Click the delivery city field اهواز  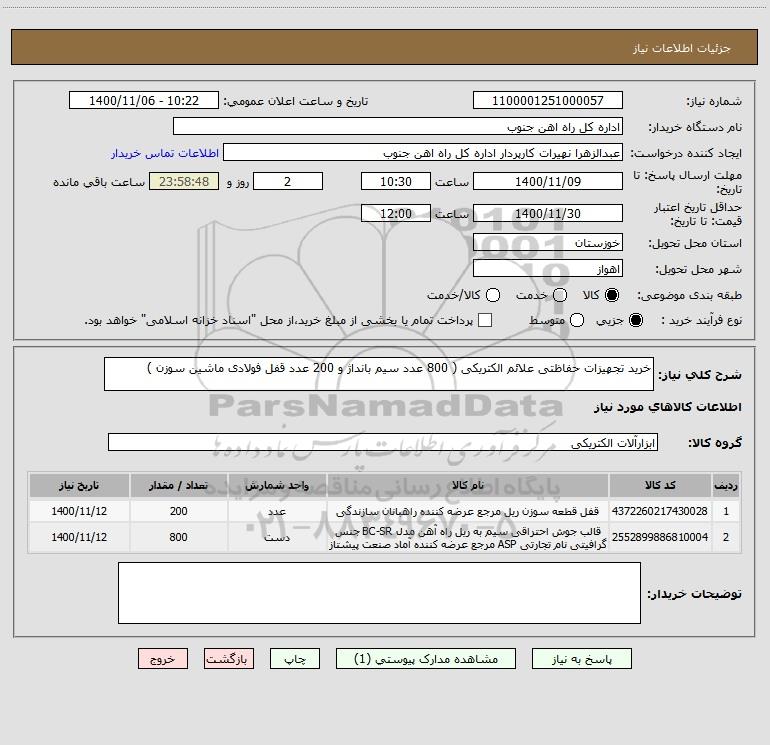click(x=548, y=268)
